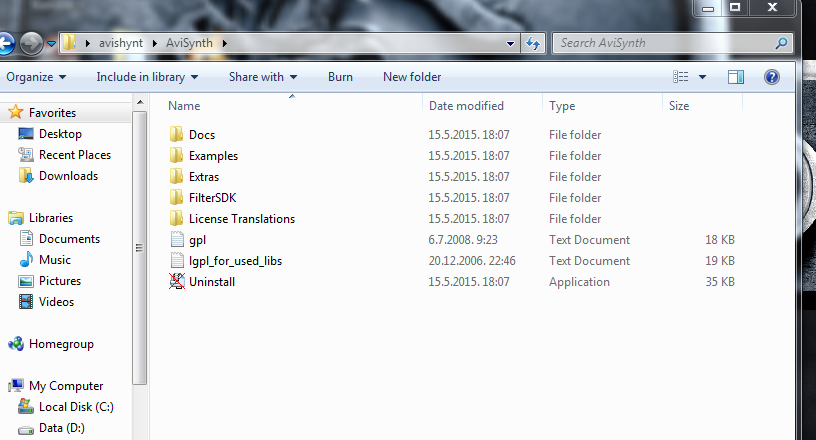Select the lgpl_for_used_libs file icon
The image size is (816, 440).
177,260
